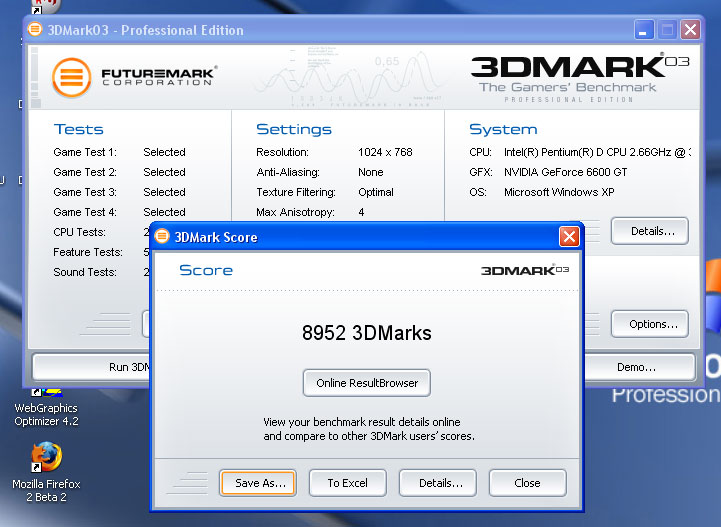Click the 3DMark03 logo in Score dialog
Viewport: 721px width, 527px height.
coord(526,270)
